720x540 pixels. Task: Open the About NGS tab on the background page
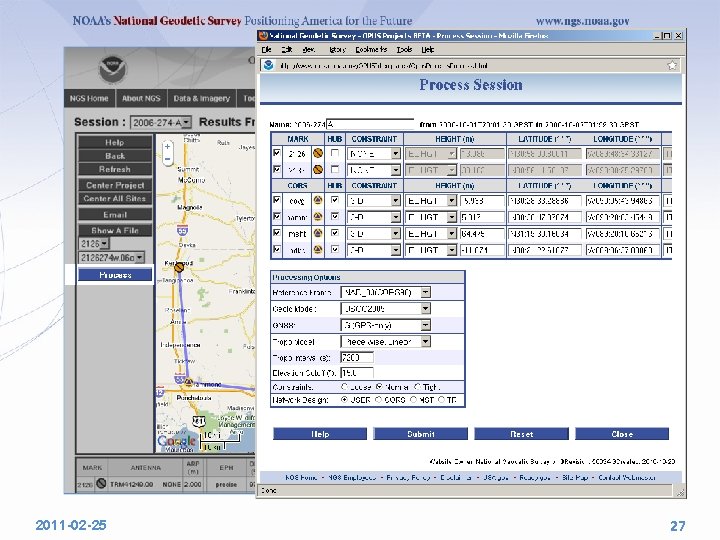pos(141,98)
